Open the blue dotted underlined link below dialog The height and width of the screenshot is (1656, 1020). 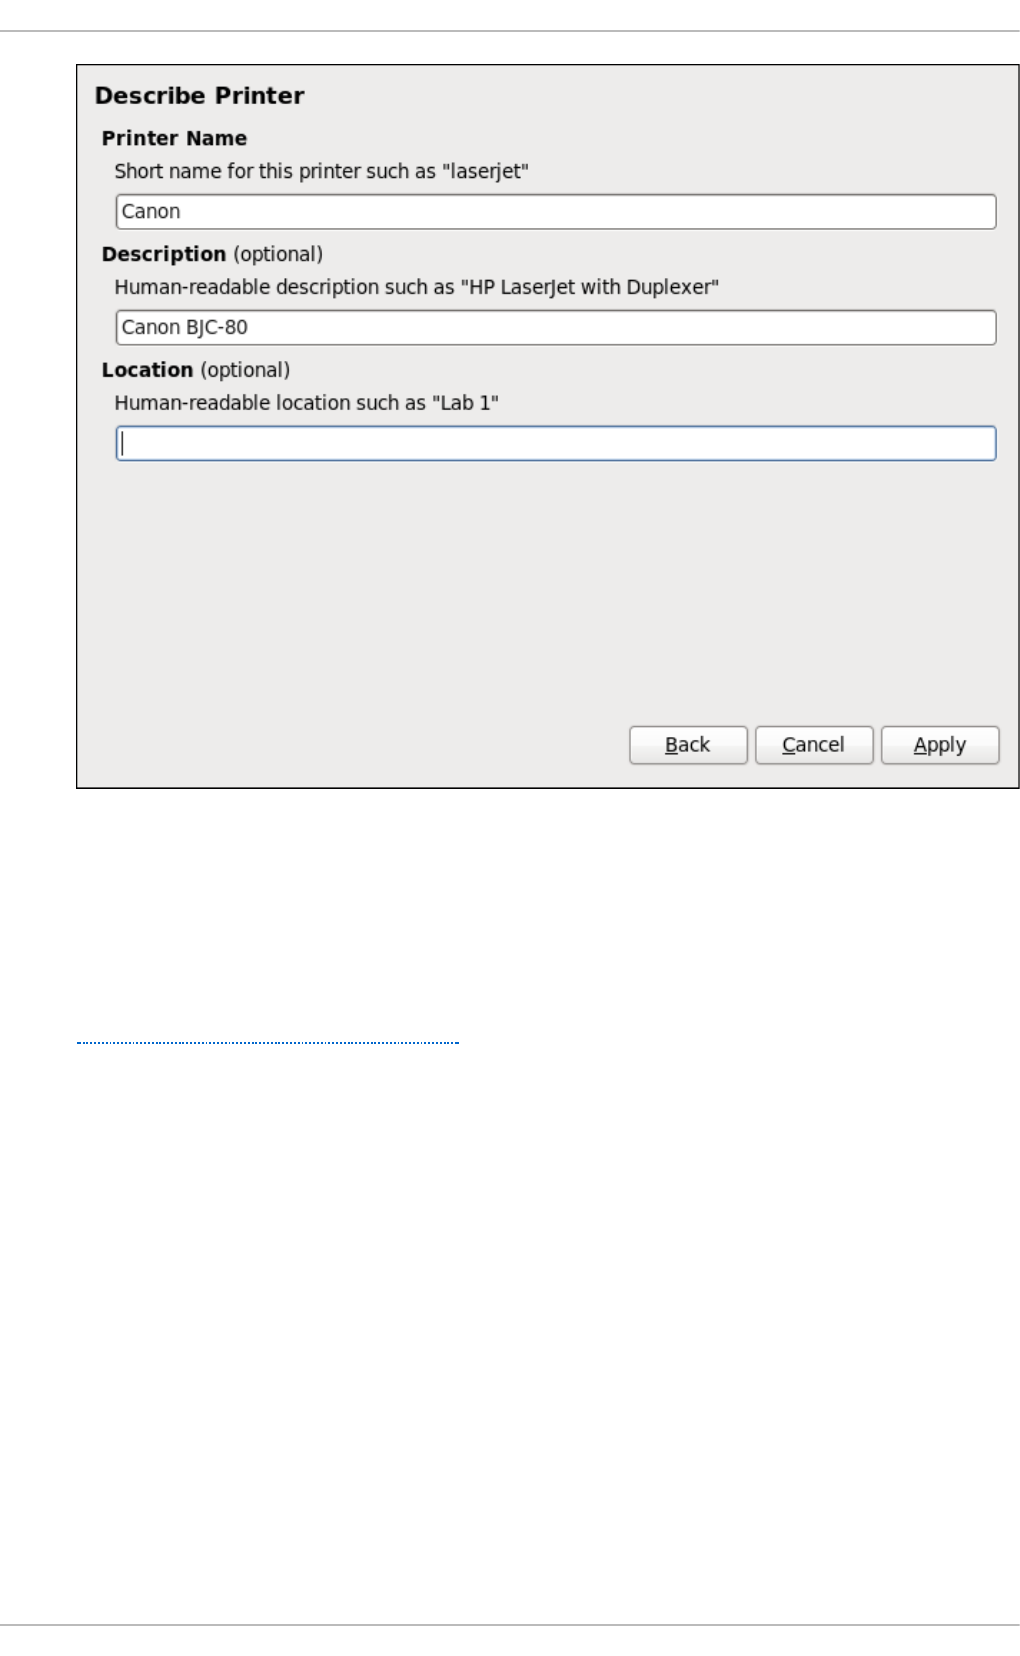coord(268,1042)
